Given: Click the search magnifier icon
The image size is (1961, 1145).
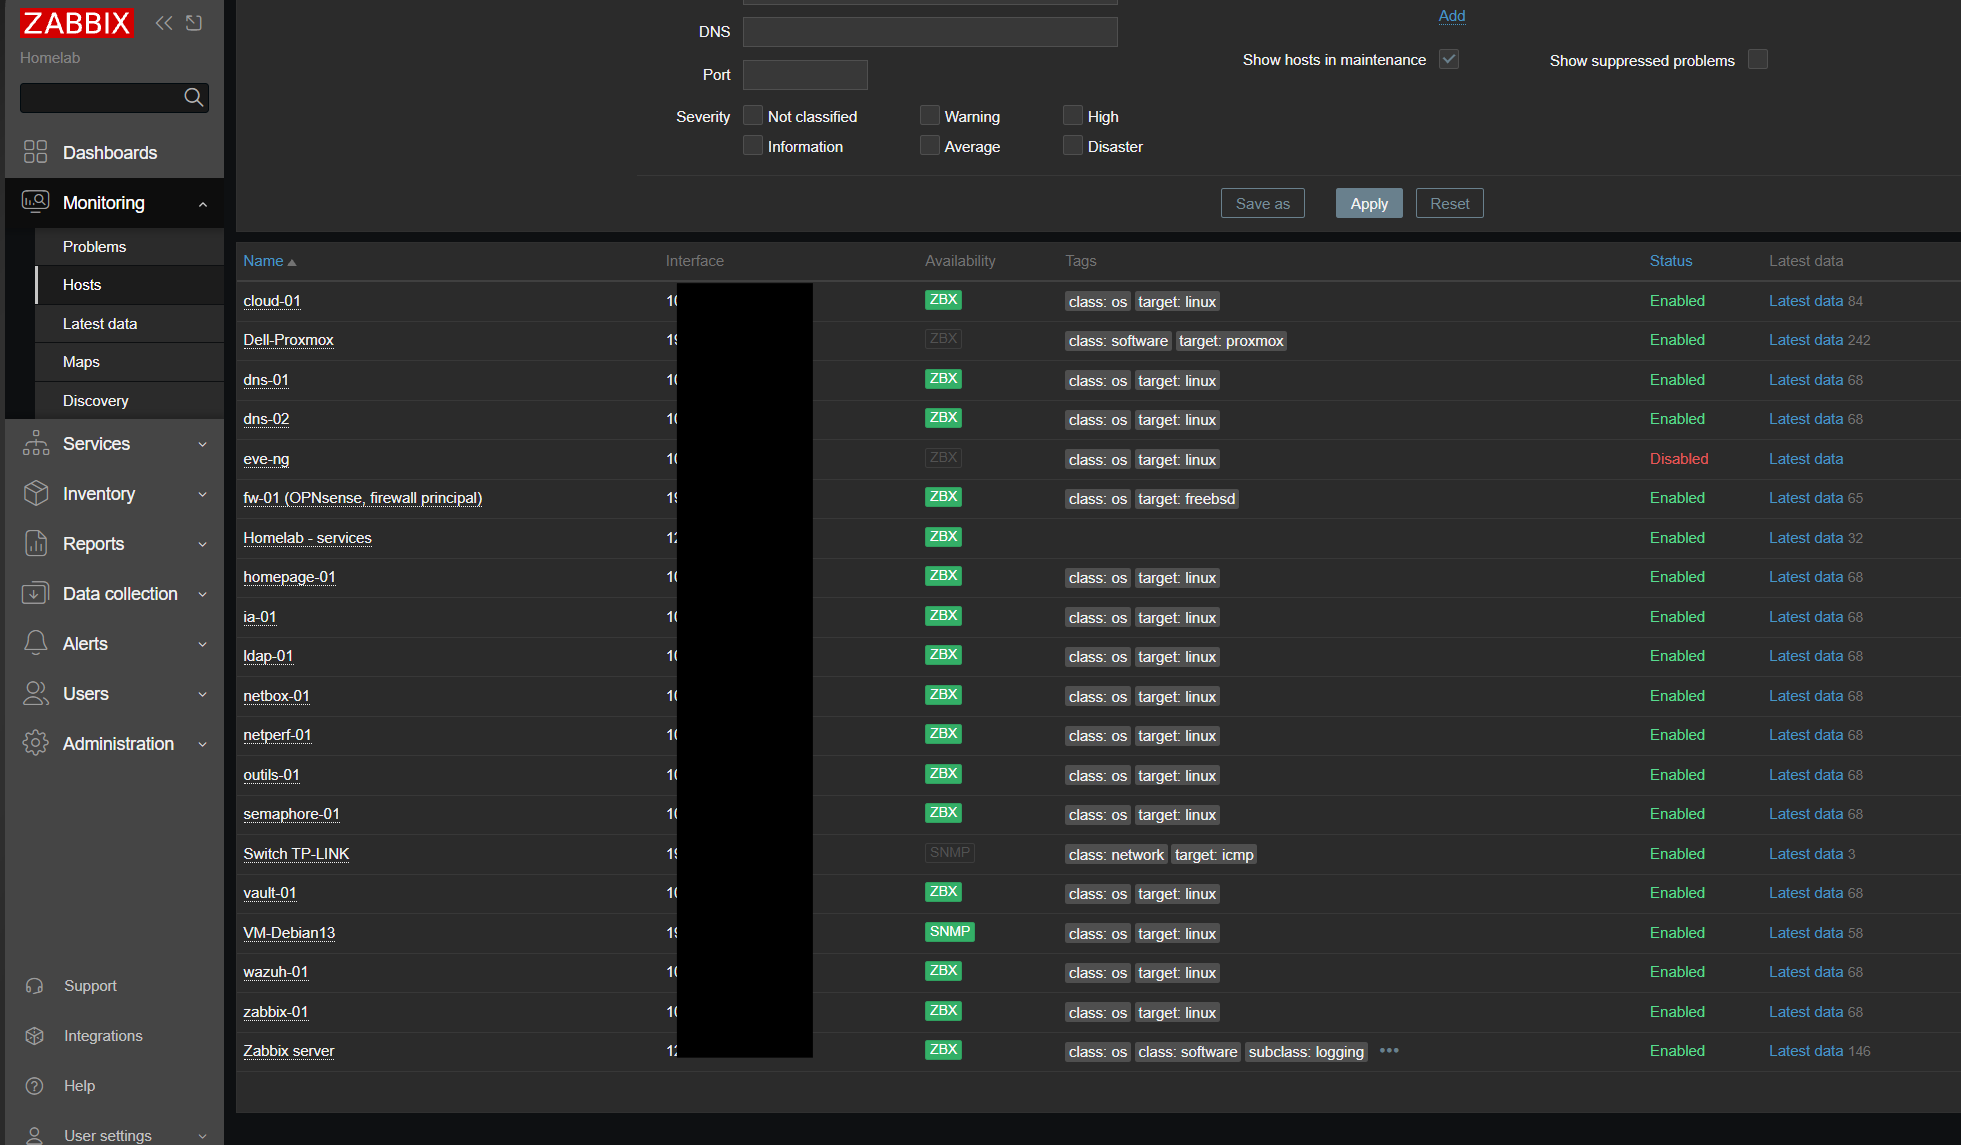Looking at the screenshot, I should click(194, 97).
